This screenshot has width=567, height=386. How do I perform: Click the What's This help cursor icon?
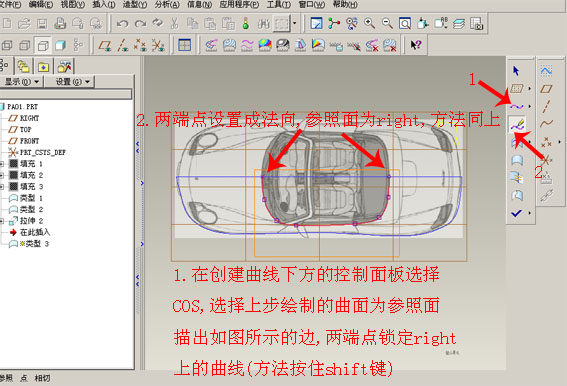coord(416,45)
